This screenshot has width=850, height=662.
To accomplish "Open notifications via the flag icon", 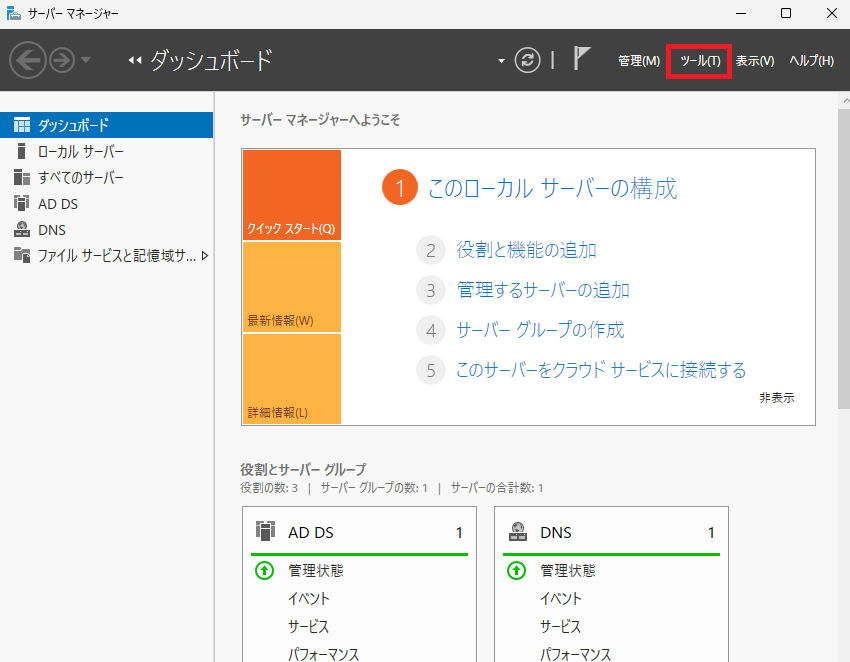I will pyautogui.click(x=581, y=59).
